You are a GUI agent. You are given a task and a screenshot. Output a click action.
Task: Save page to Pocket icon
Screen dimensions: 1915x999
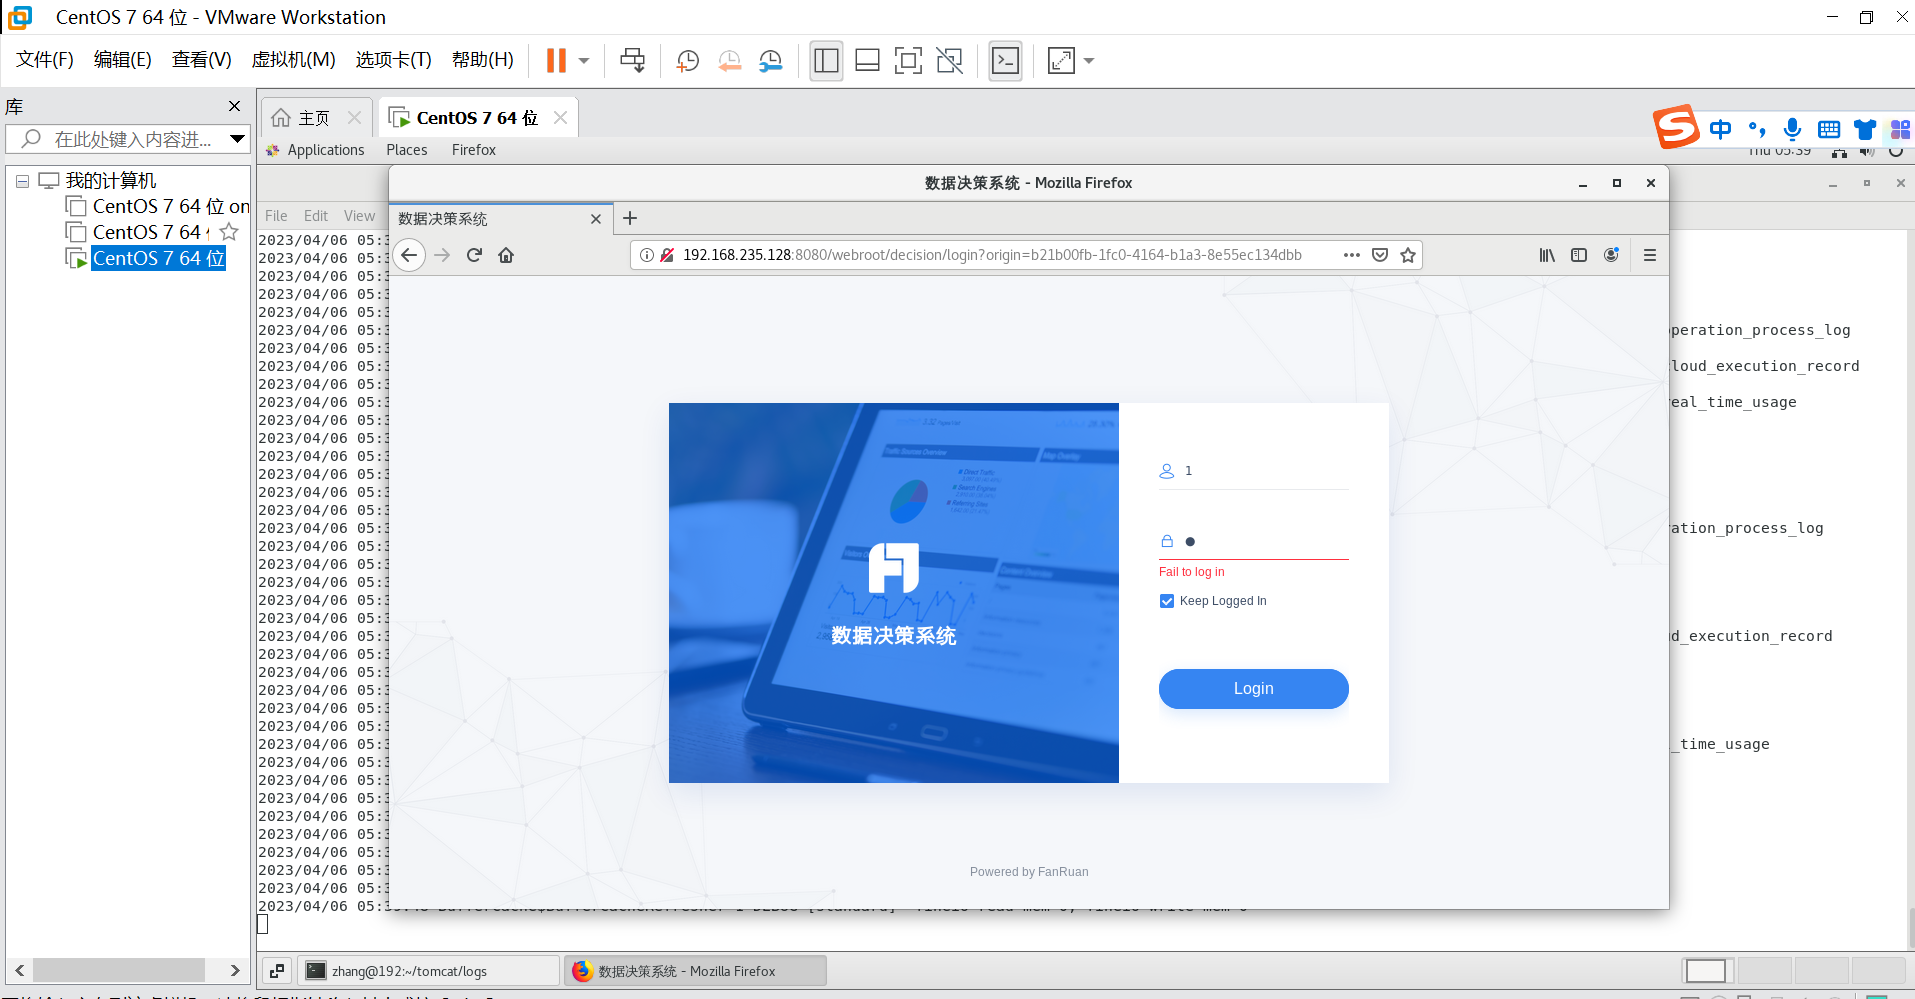click(x=1380, y=255)
